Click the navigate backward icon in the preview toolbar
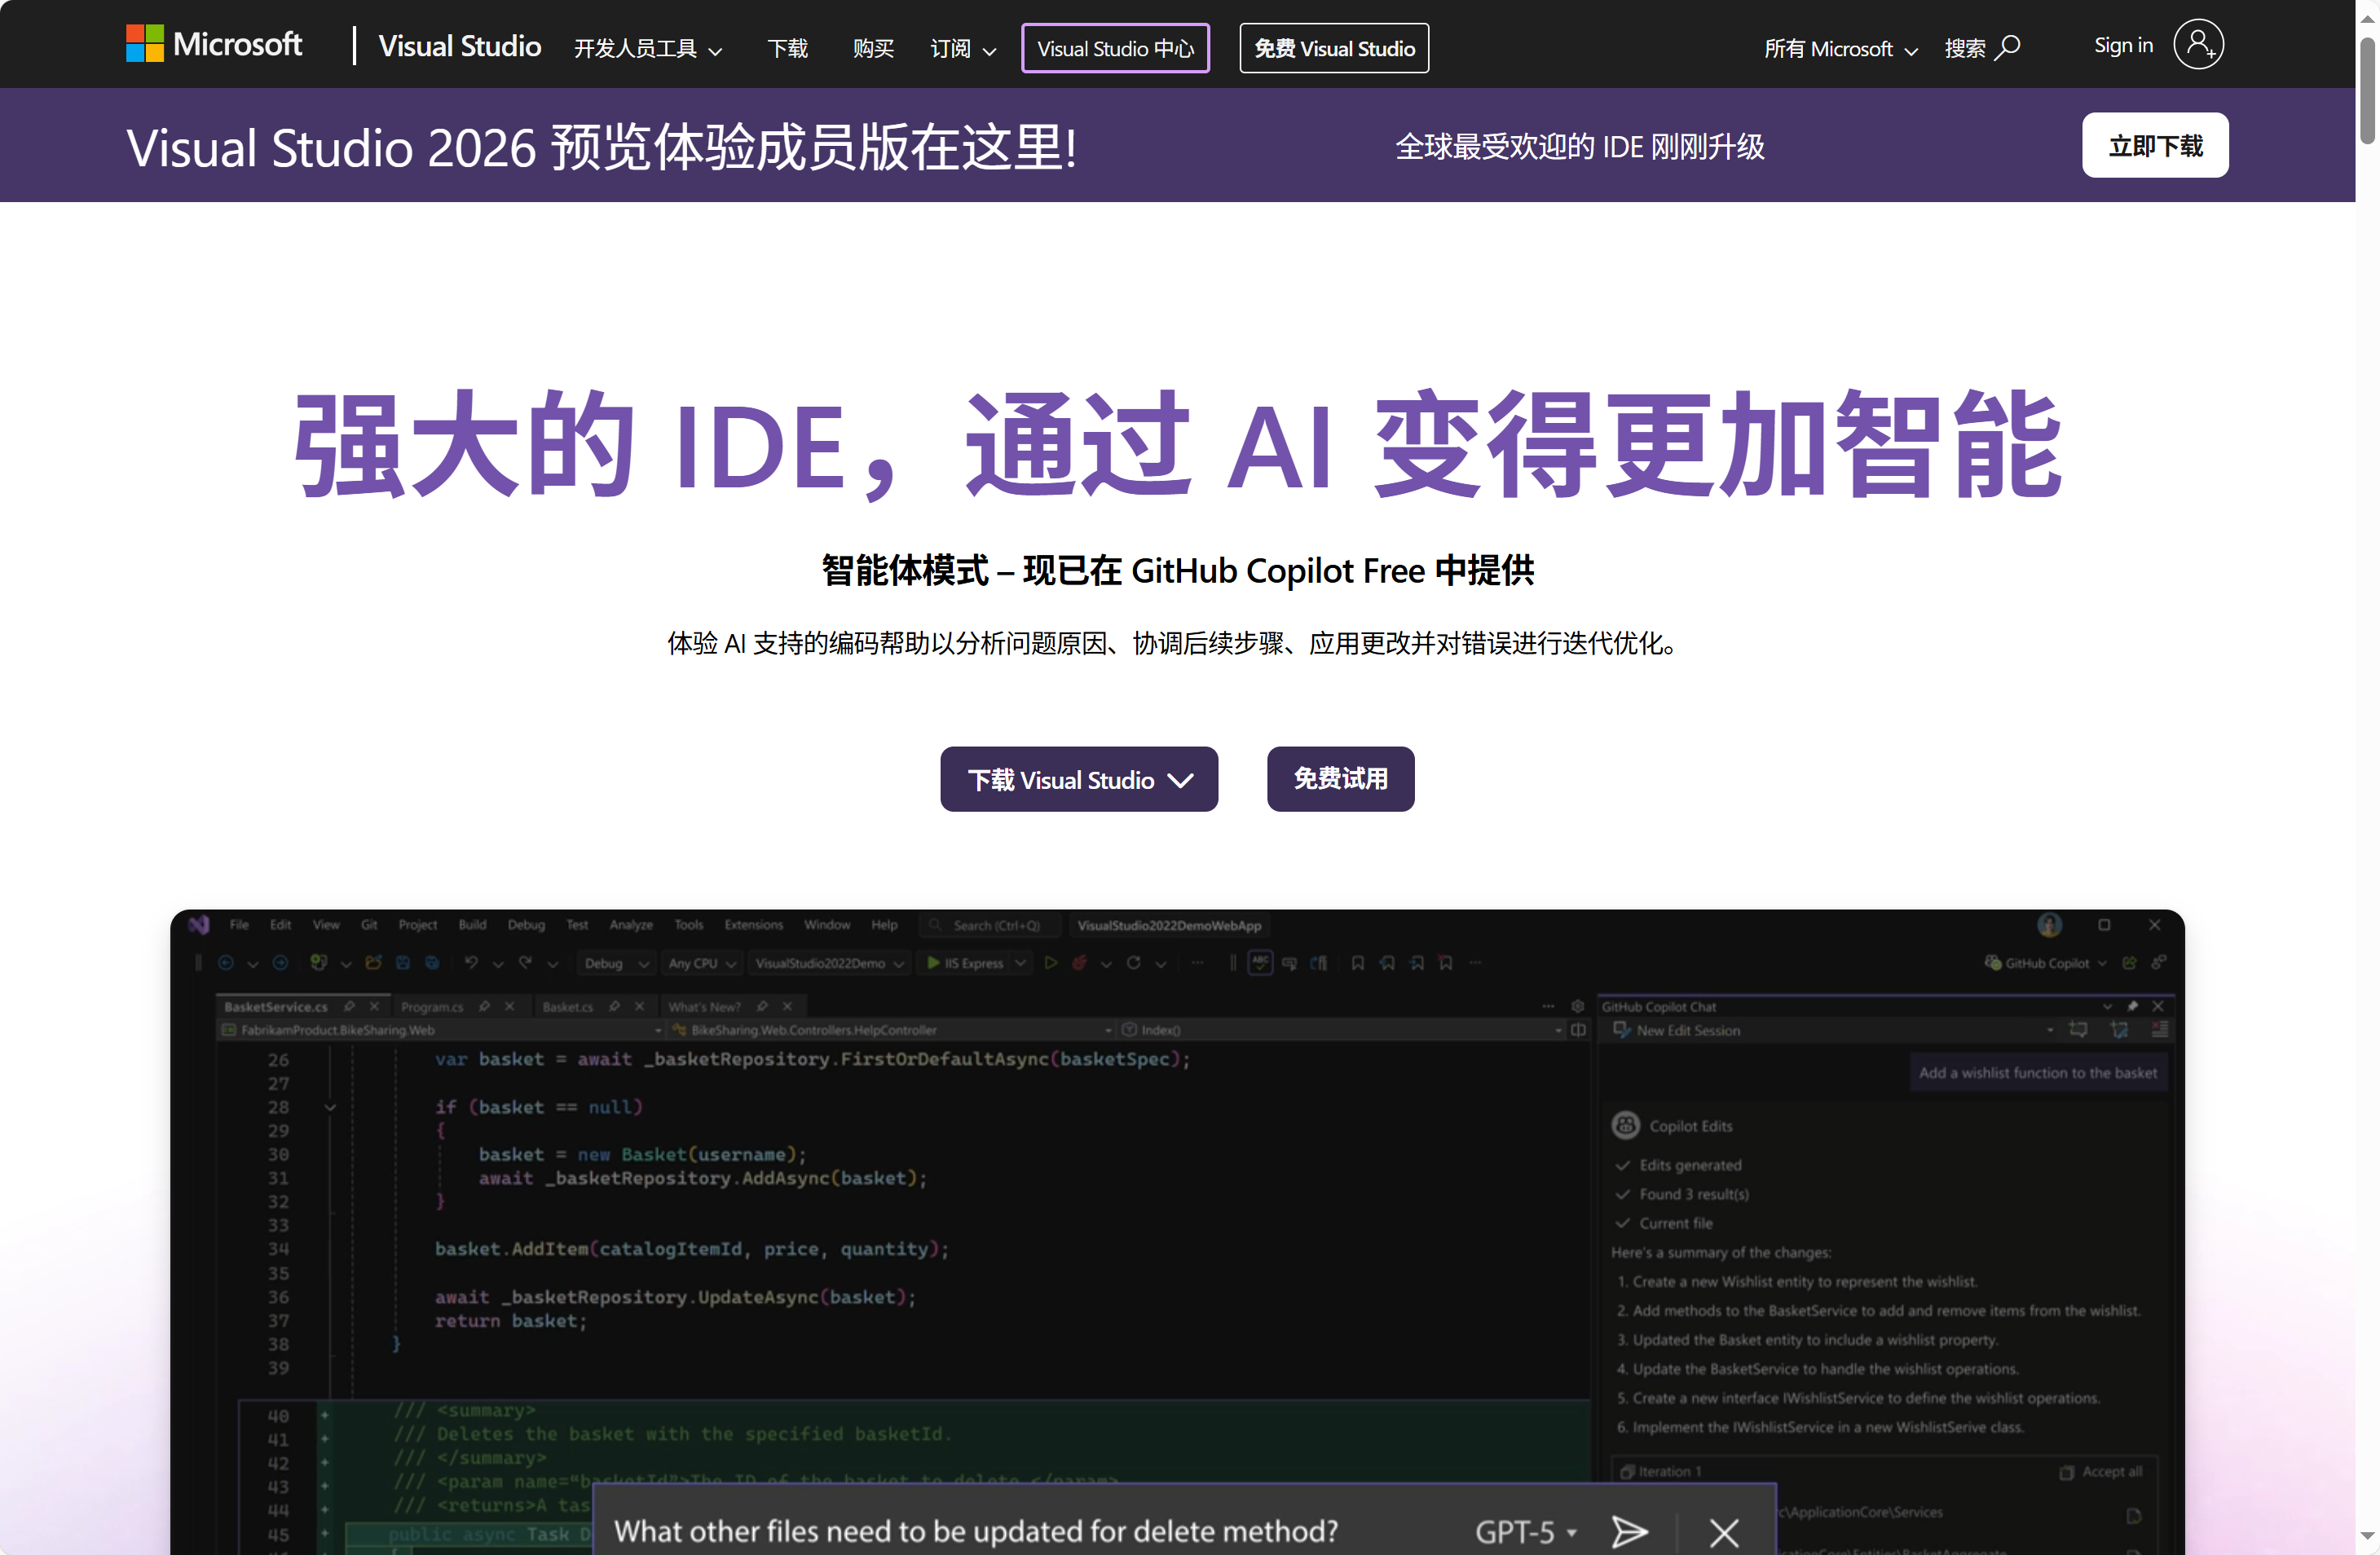Screen dimensions: 2380x1555 click(226, 963)
